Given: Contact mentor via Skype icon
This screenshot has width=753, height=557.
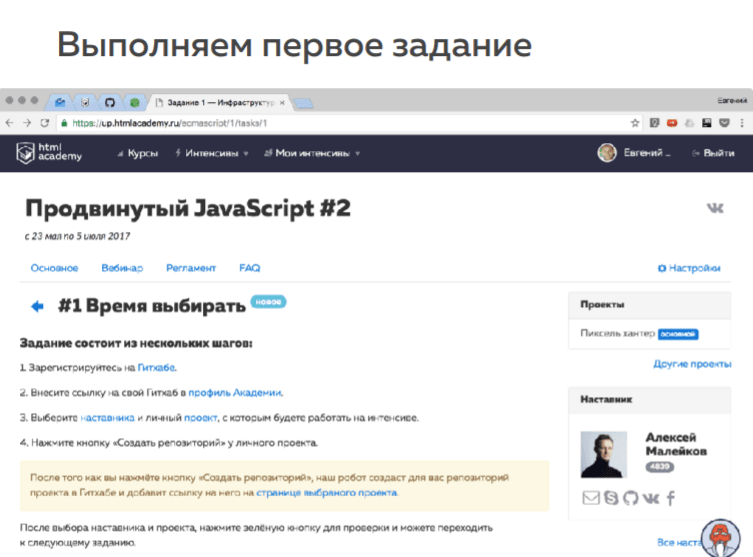Looking at the screenshot, I should [611, 498].
